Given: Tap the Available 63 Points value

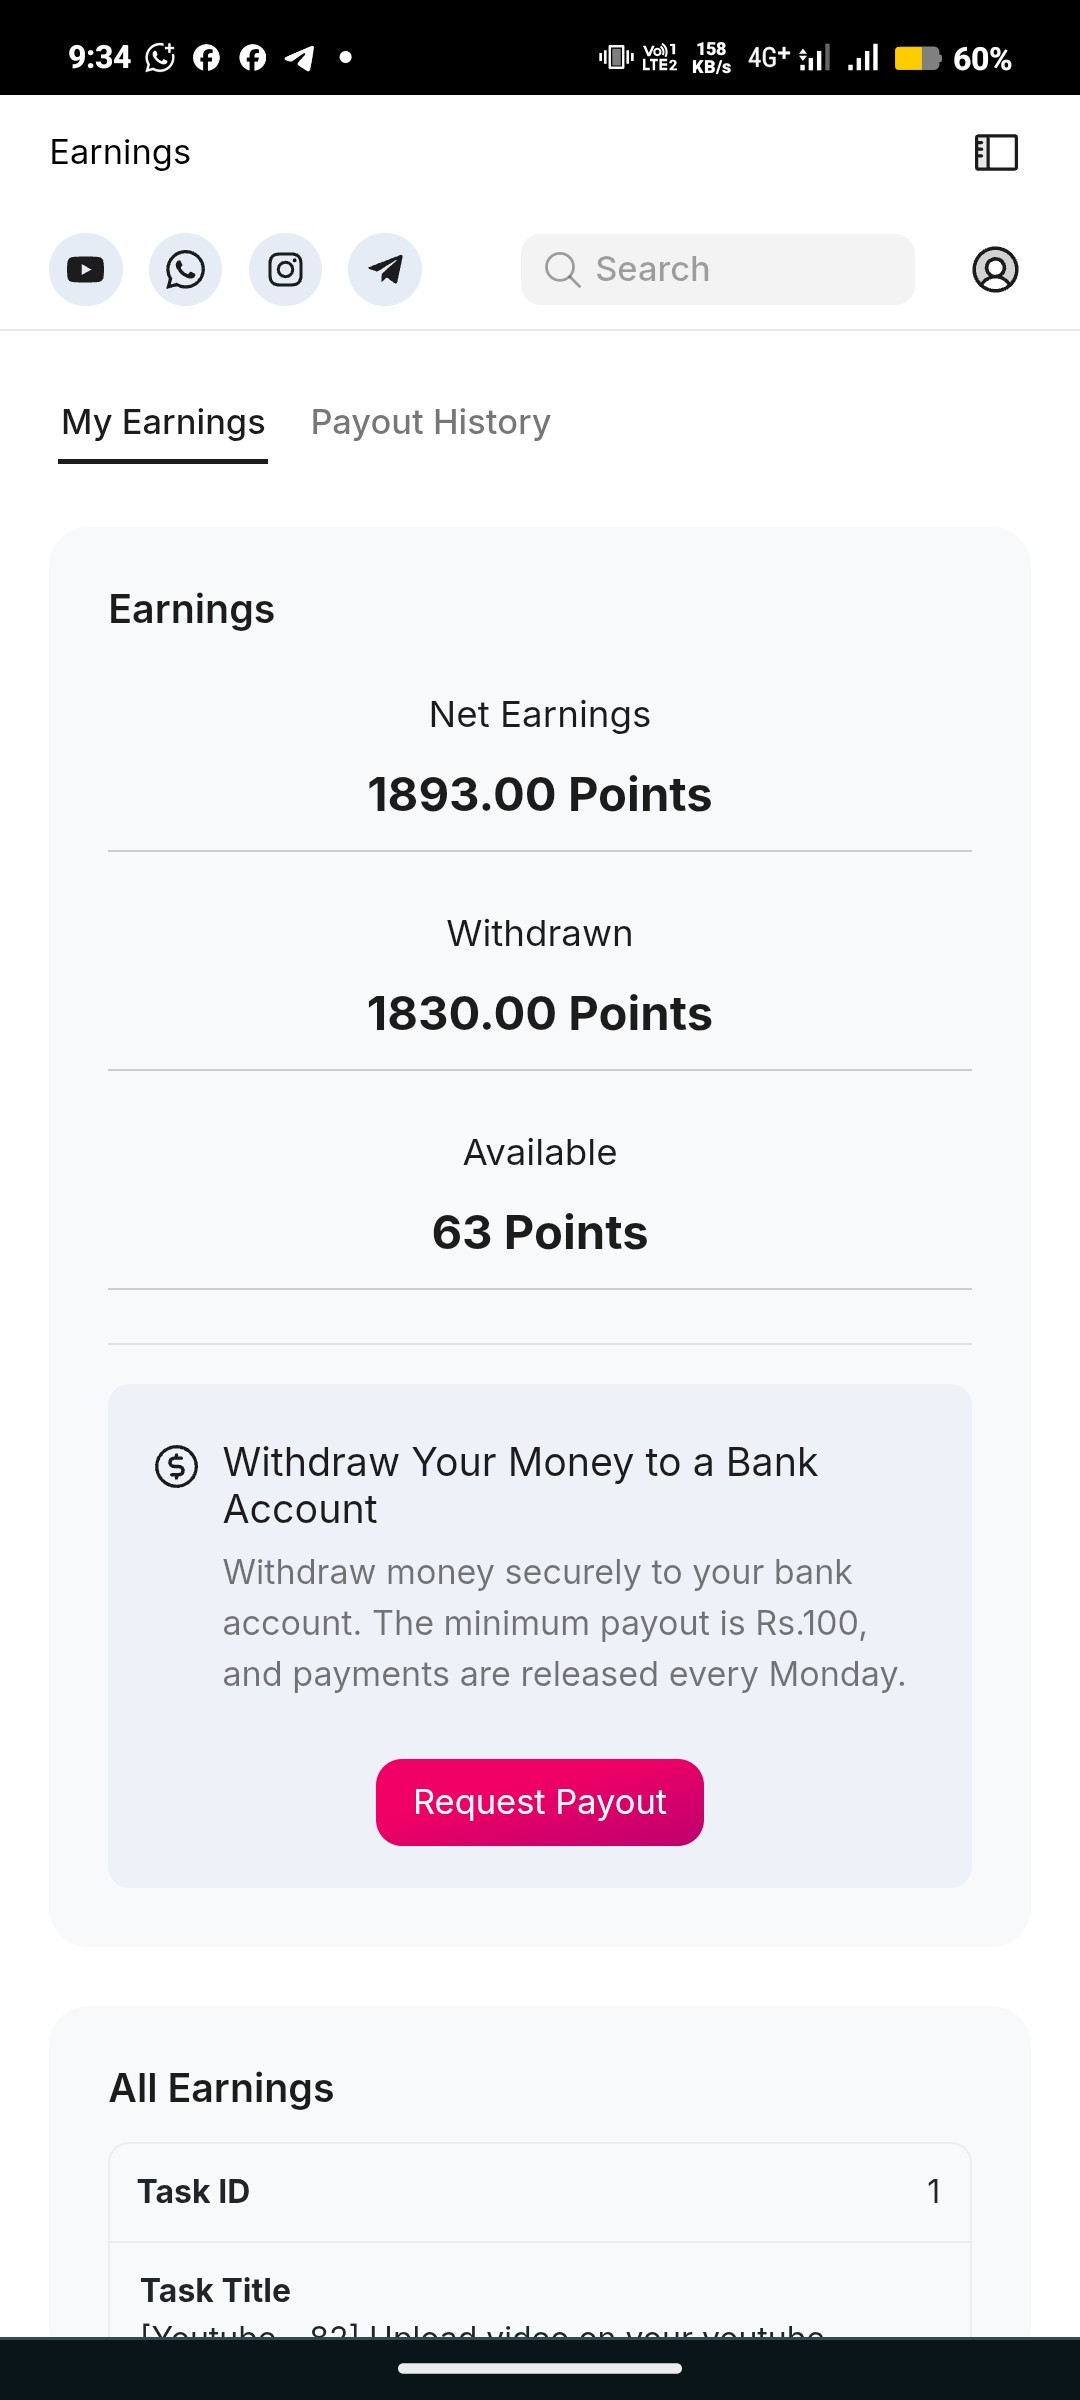Looking at the screenshot, I should (x=540, y=1233).
